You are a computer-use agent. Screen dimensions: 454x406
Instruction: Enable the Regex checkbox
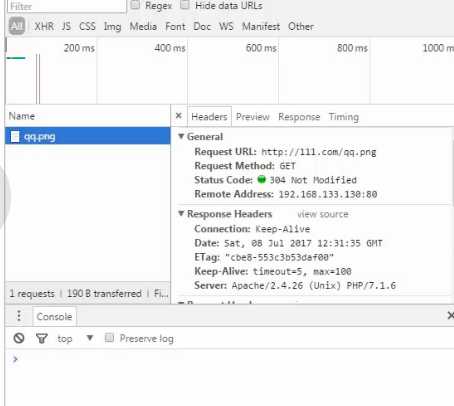click(135, 5)
